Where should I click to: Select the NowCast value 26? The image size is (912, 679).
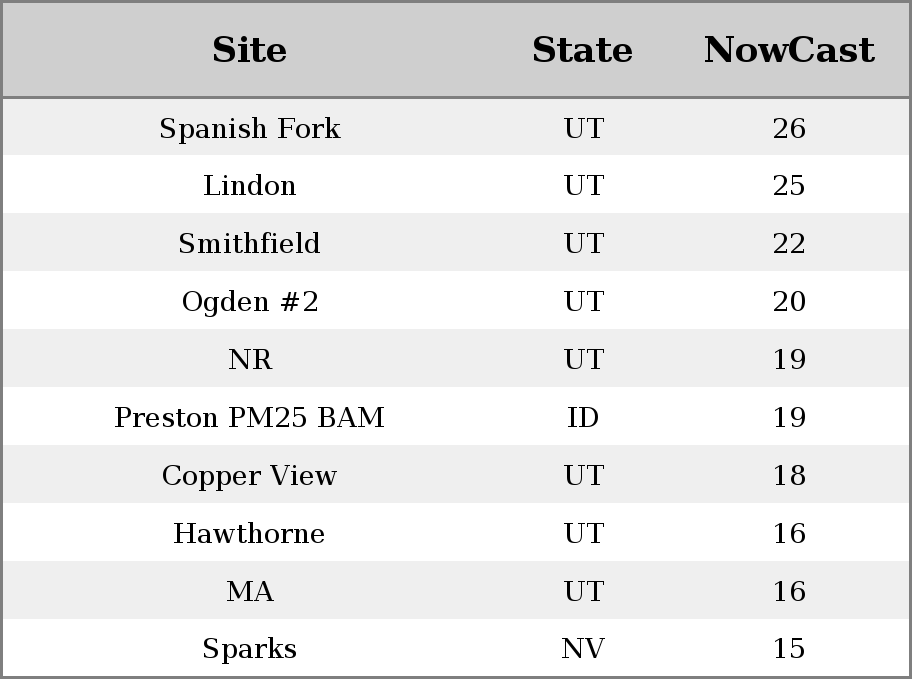(x=789, y=128)
